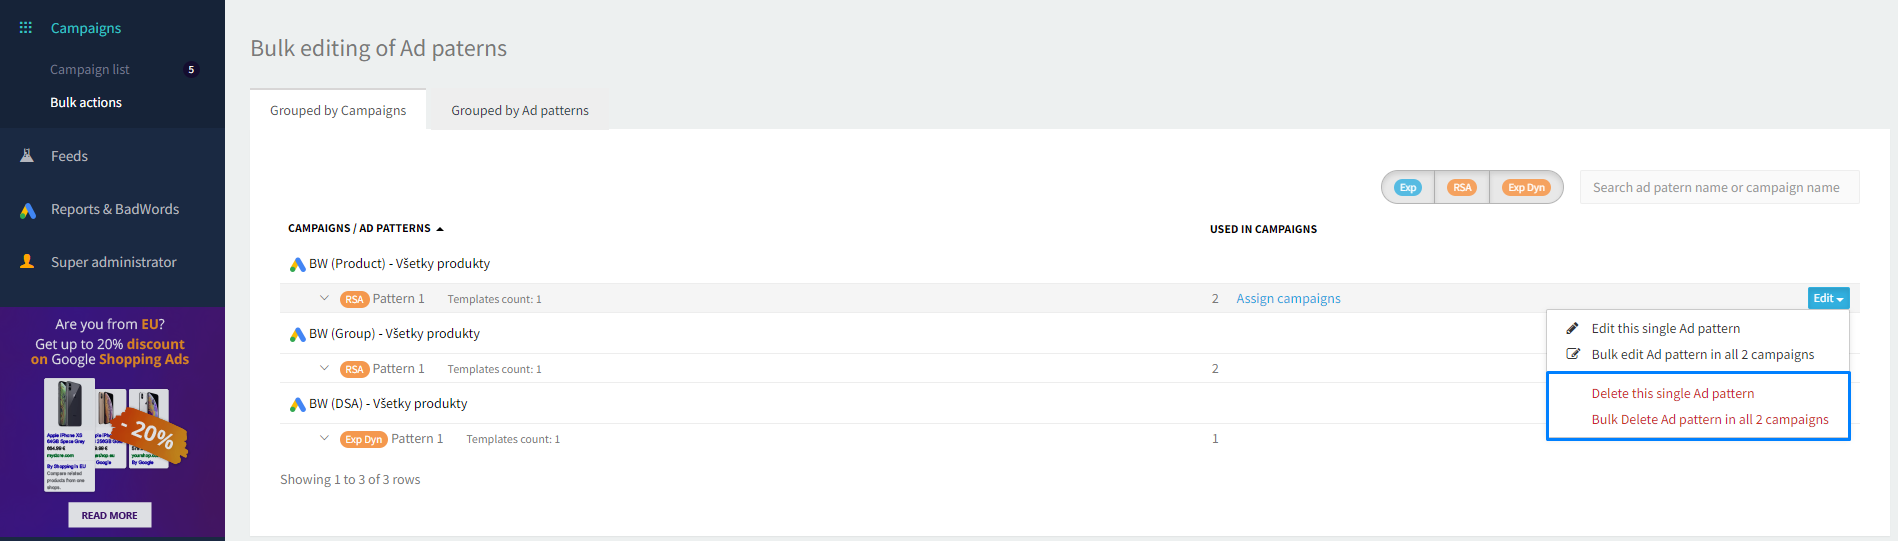Click Google Ads icon beside BW (DSA) campaign
The image size is (1898, 541).
pyautogui.click(x=297, y=405)
